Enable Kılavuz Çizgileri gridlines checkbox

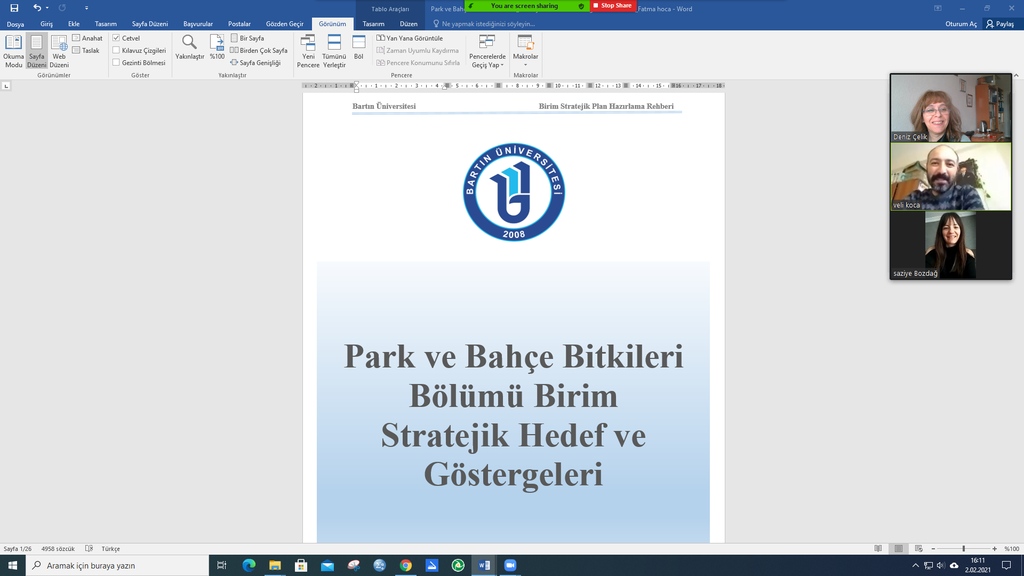(x=117, y=50)
